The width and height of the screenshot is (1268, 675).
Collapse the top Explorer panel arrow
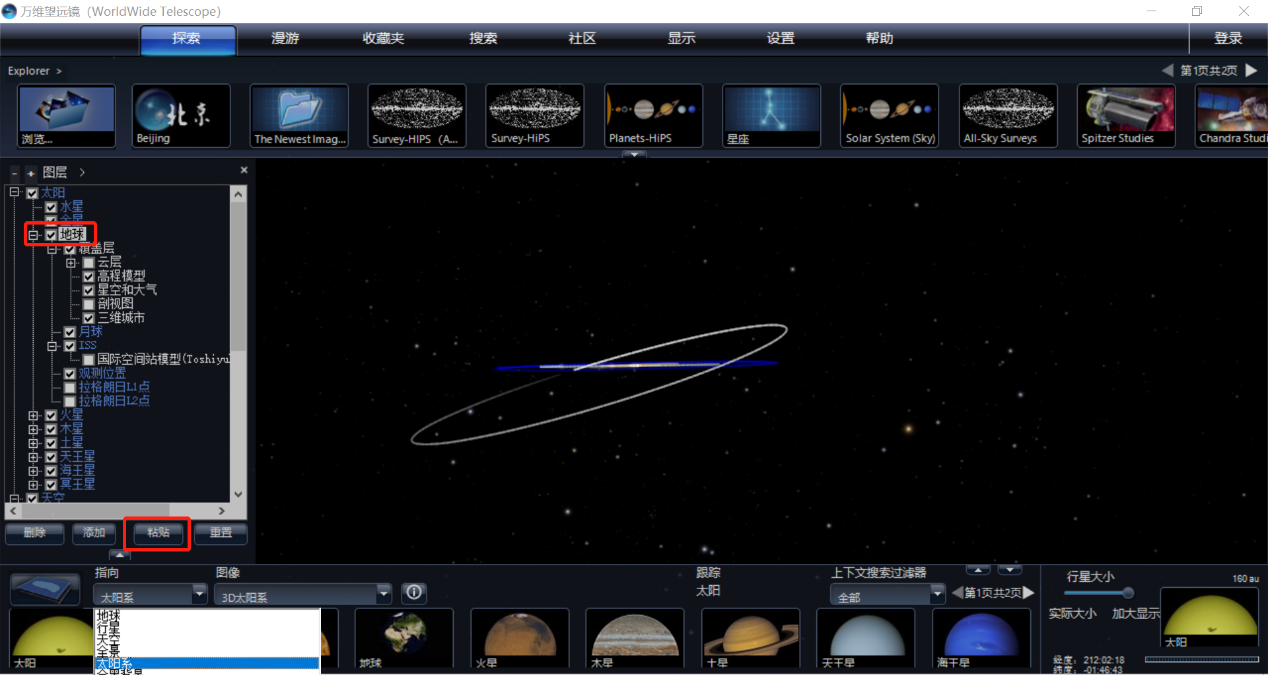(x=634, y=155)
